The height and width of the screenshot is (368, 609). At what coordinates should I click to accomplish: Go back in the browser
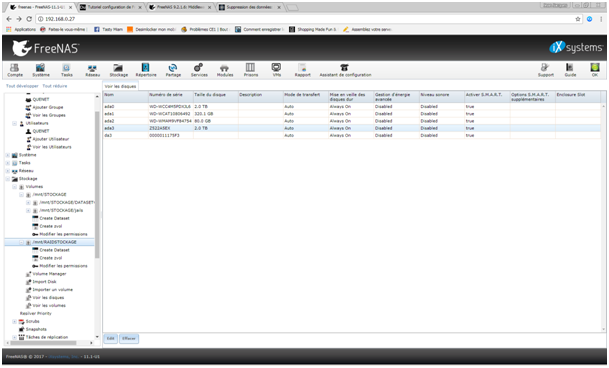(x=9, y=19)
